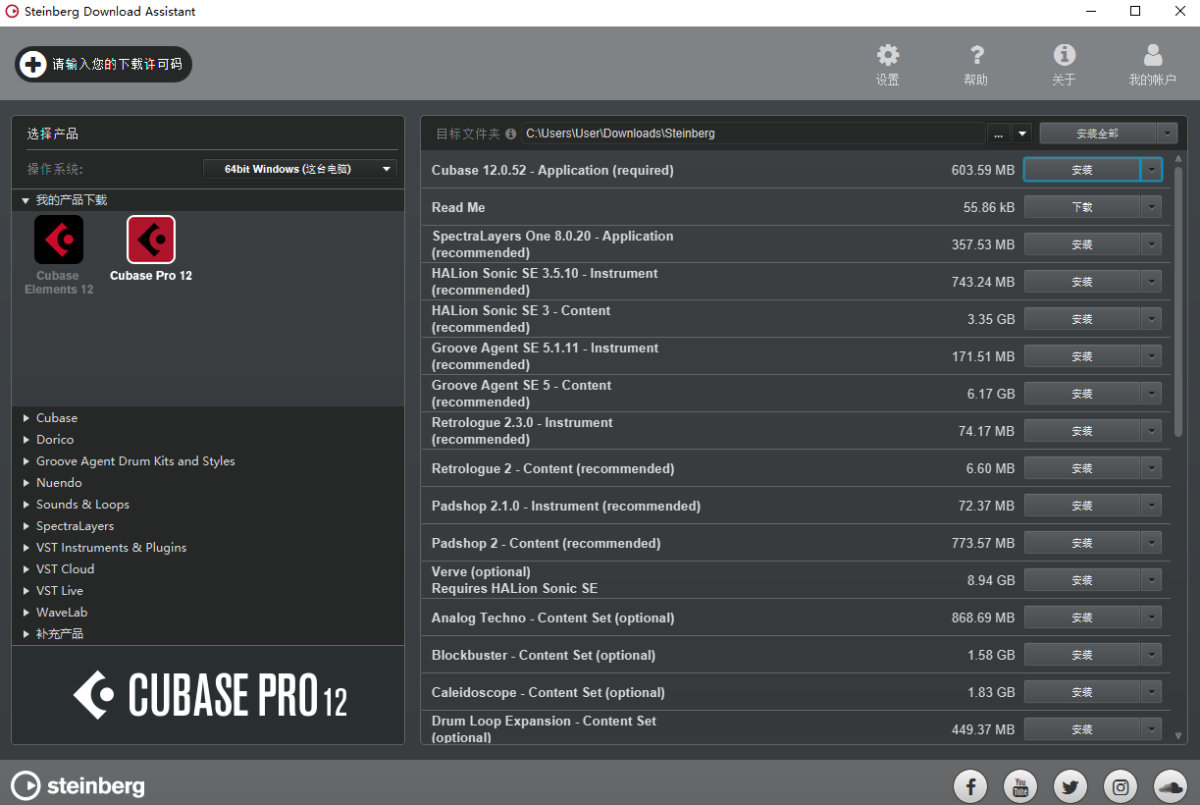The width and height of the screenshot is (1200, 805).
Task: Open Steinberg's SoundCloud icon
Action: pos(1170,785)
